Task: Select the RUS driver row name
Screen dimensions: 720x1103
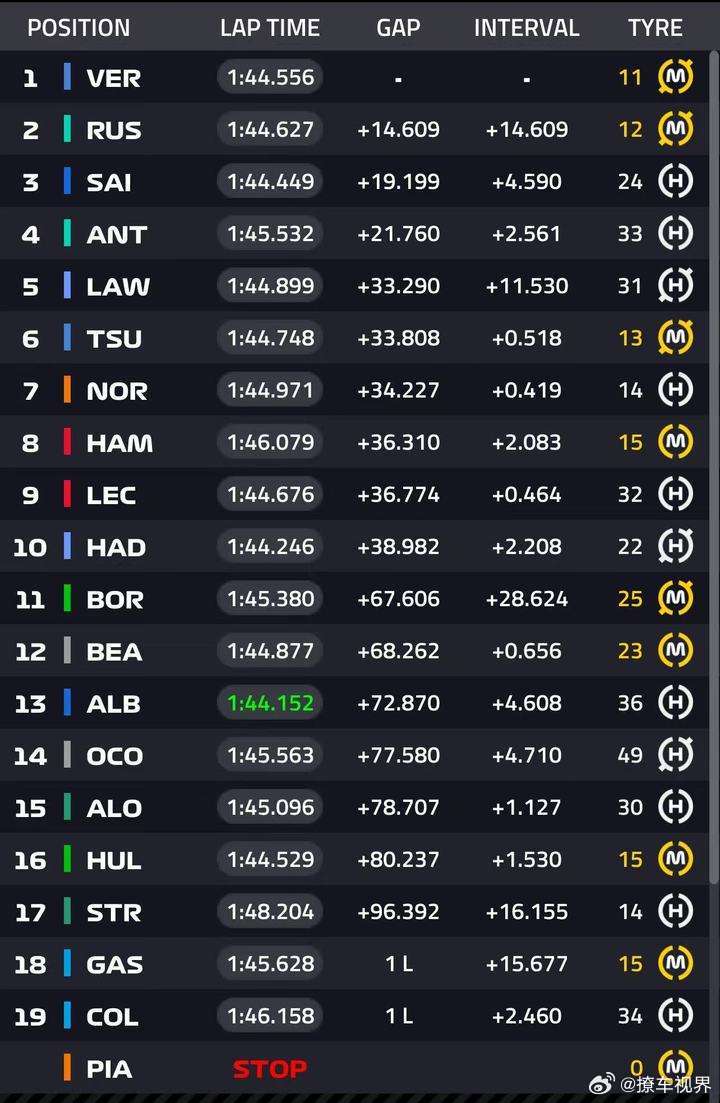Action: 114,130
